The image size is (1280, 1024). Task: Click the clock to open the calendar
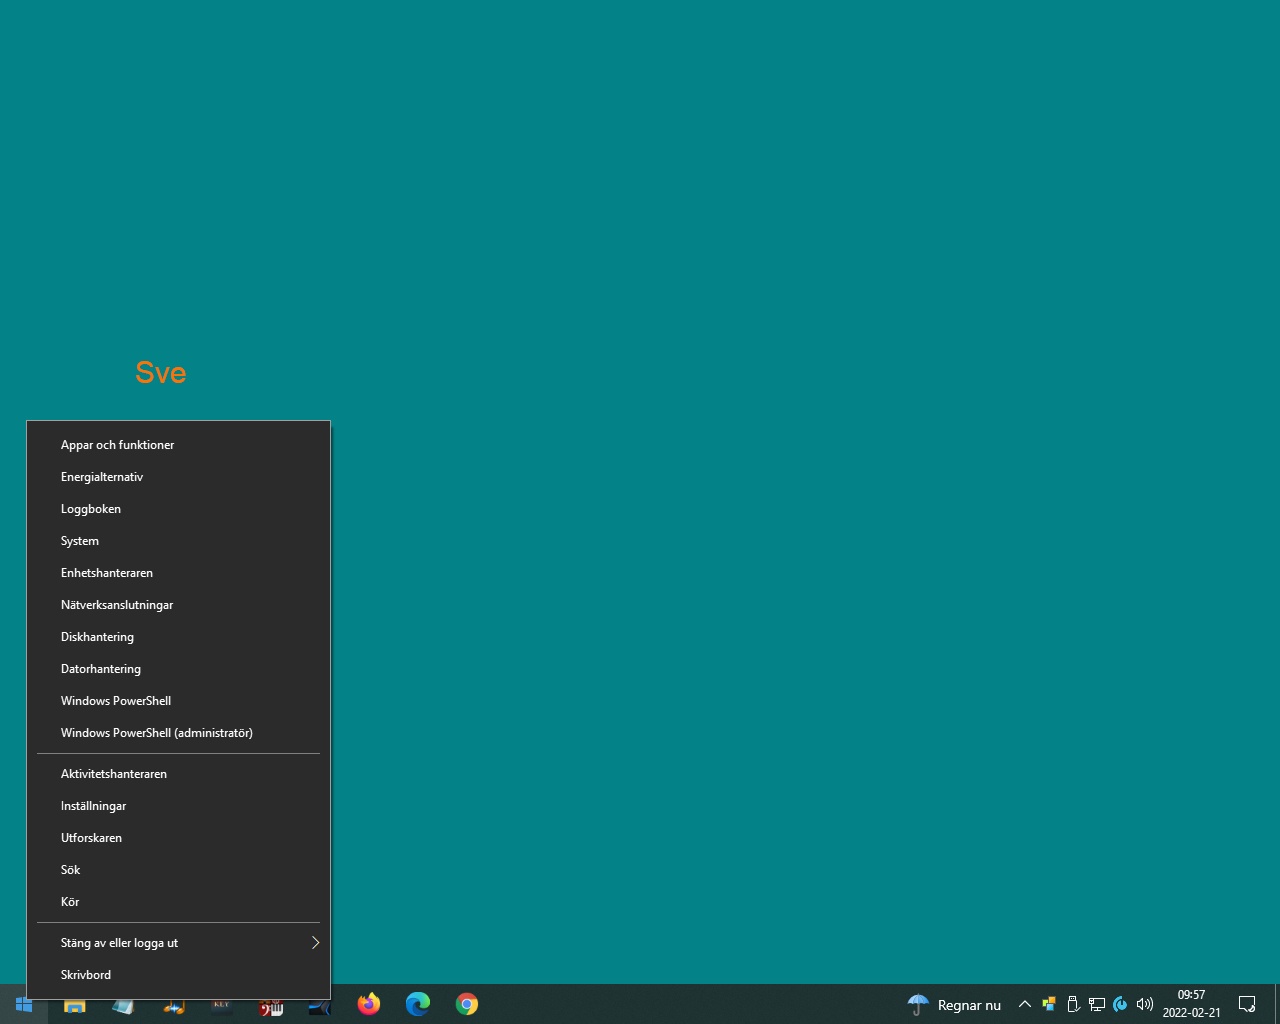pyautogui.click(x=1191, y=1004)
